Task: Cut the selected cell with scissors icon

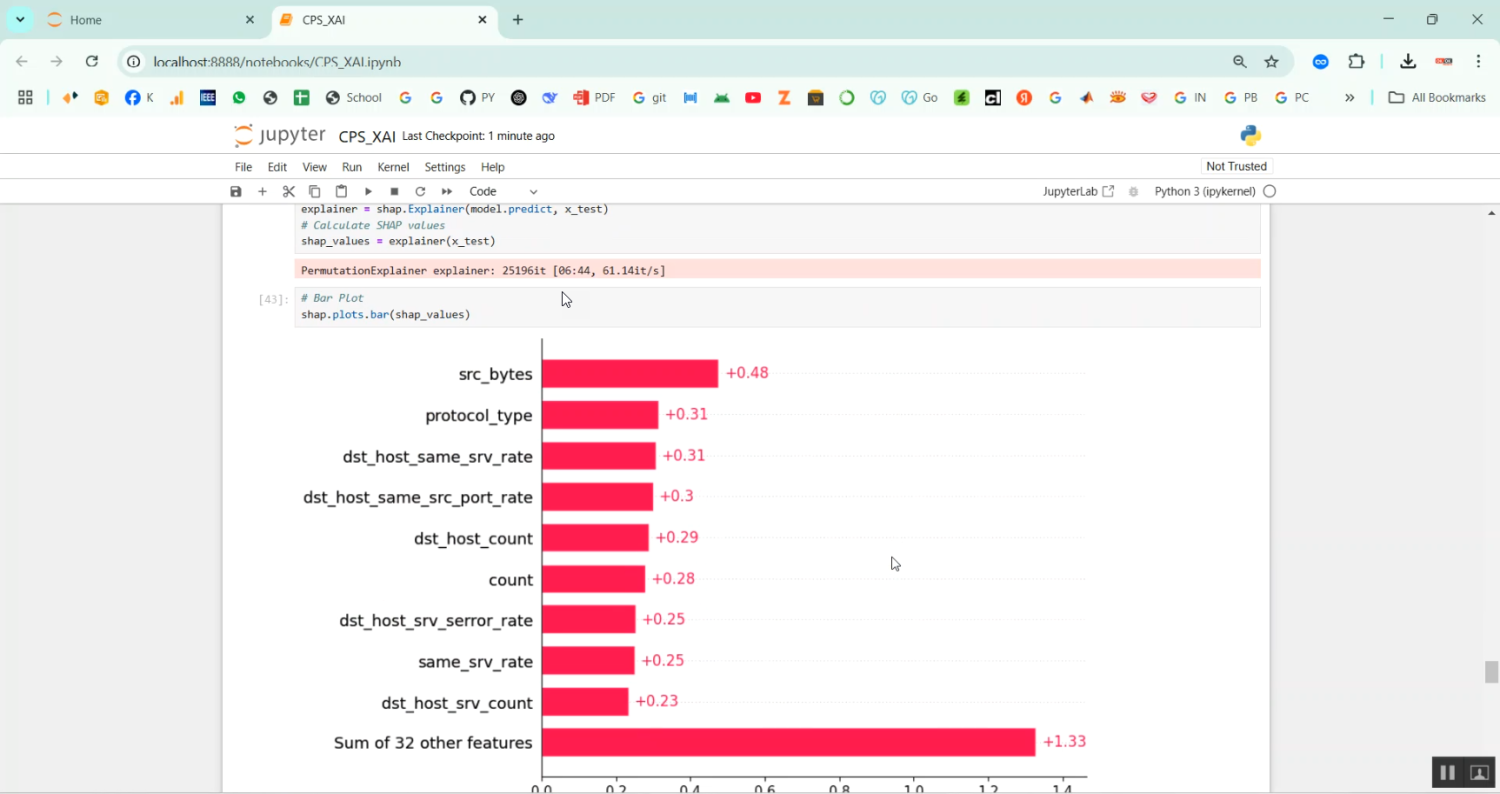Action: pyautogui.click(x=288, y=191)
